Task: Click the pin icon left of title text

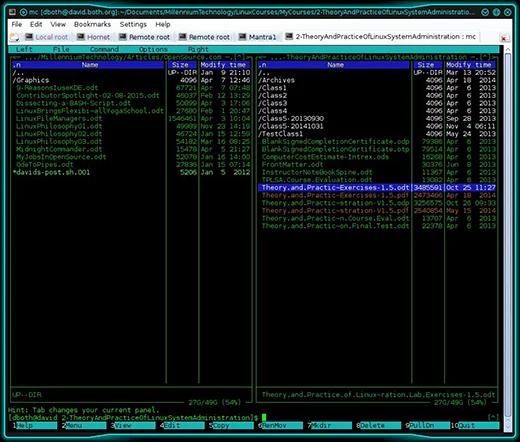Action: [x=23, y=12]
